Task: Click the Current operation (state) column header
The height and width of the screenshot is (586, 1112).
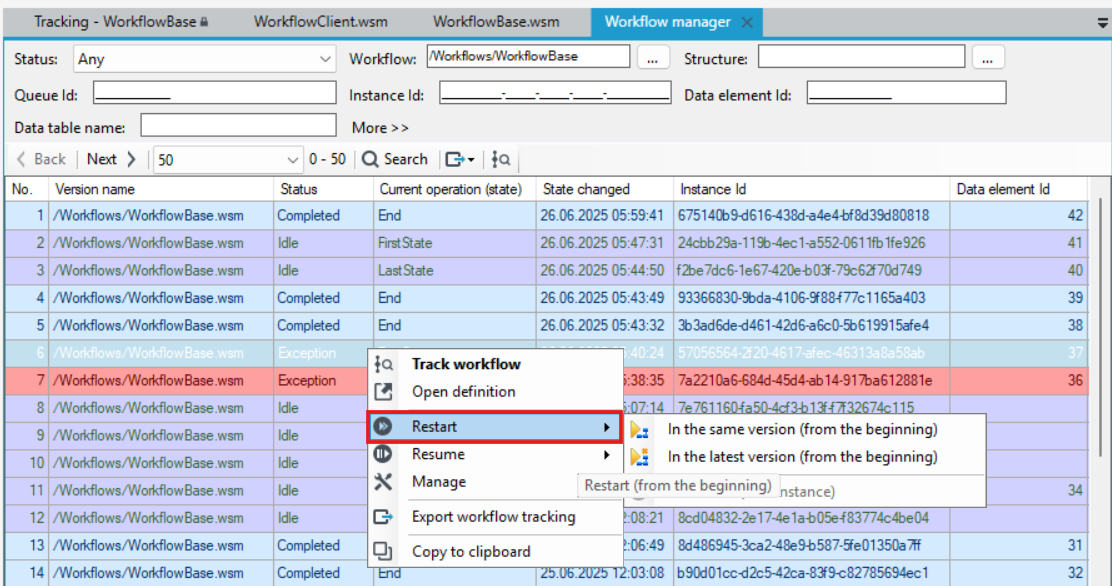Action: tap(455, 189)
